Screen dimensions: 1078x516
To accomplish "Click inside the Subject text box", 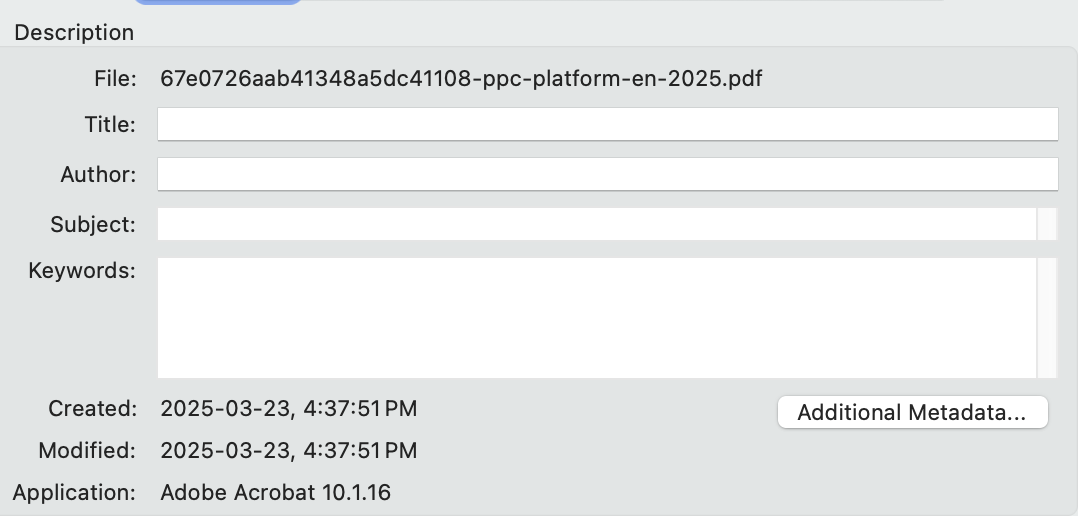I will [x=596, y=224].
